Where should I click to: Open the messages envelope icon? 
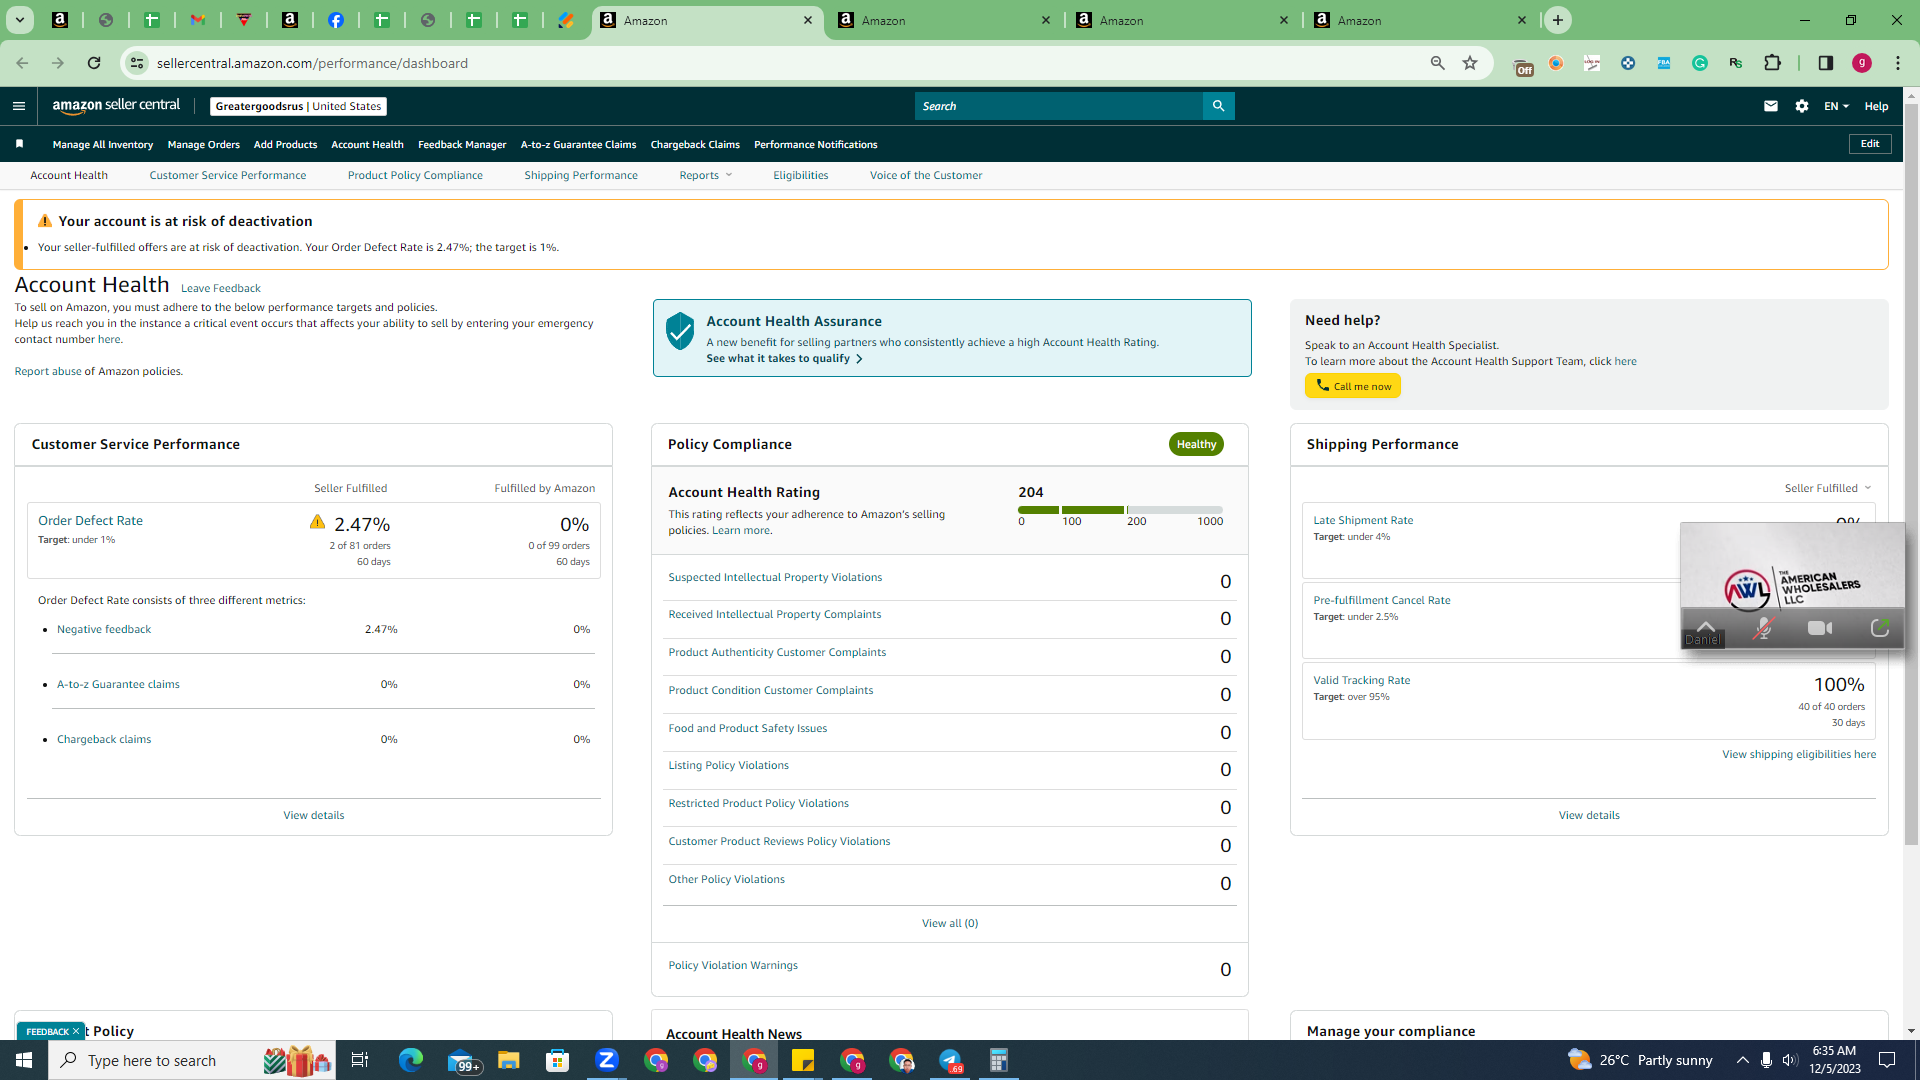[1770, 106]
